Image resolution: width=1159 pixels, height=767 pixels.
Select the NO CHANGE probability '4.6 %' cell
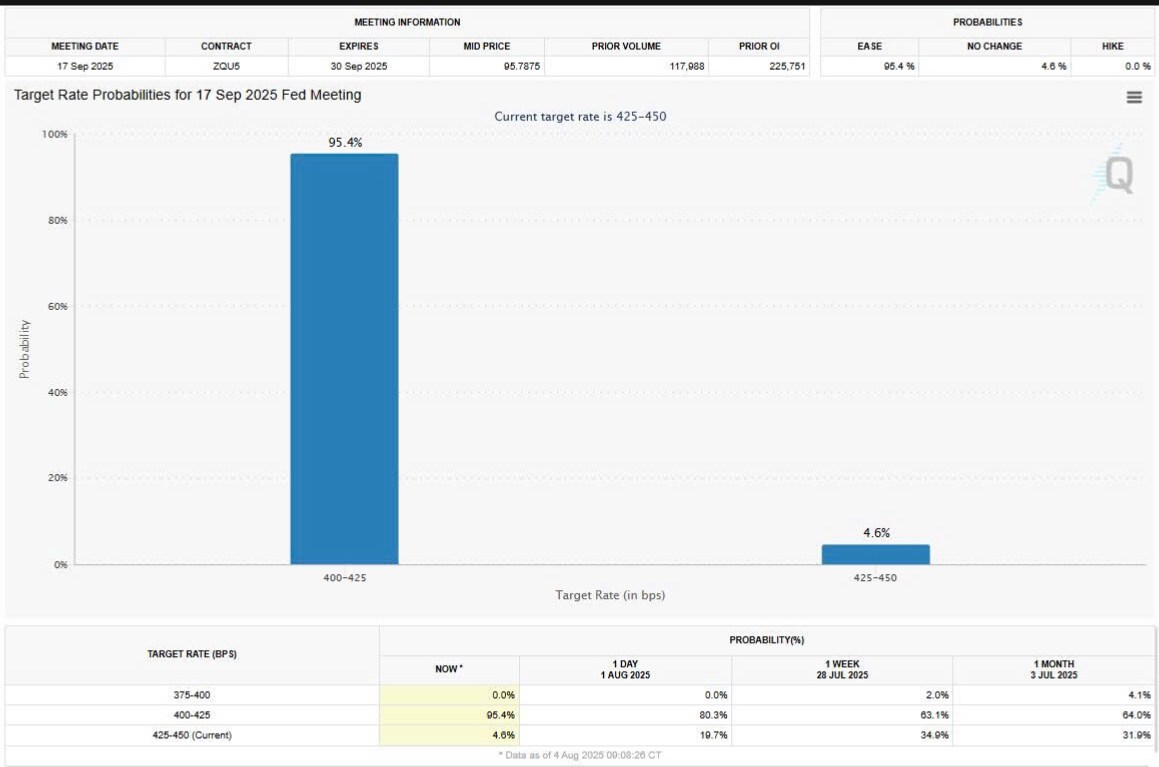point(995,66)
